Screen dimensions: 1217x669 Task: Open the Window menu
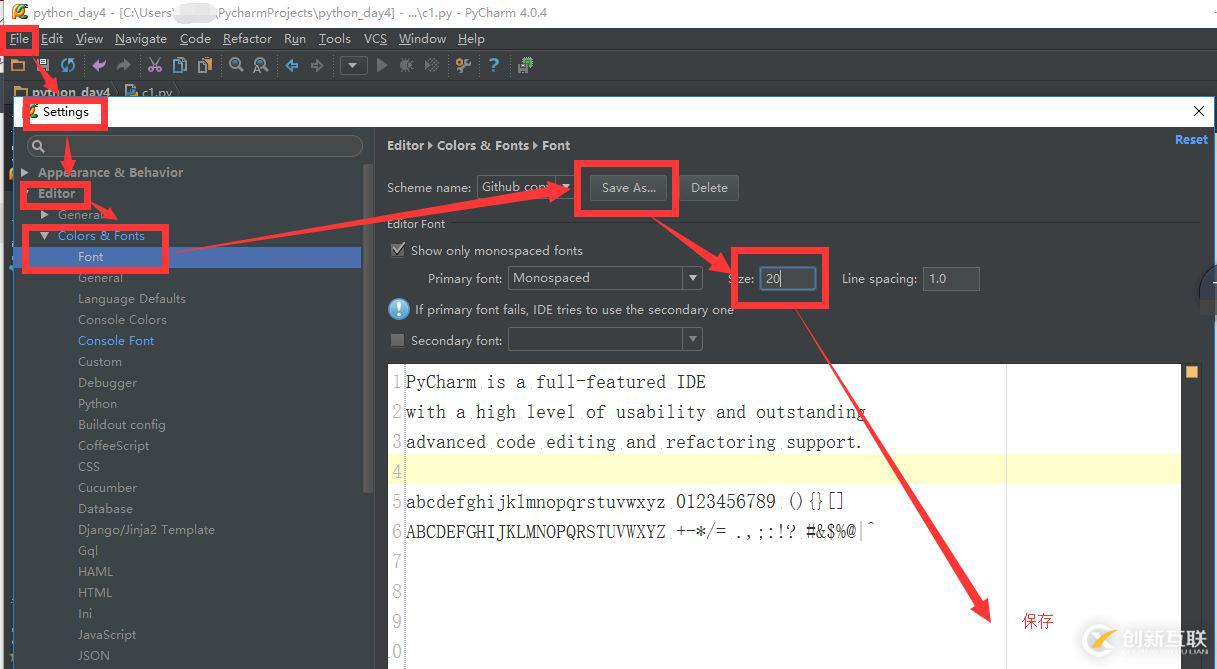point(422,38)
